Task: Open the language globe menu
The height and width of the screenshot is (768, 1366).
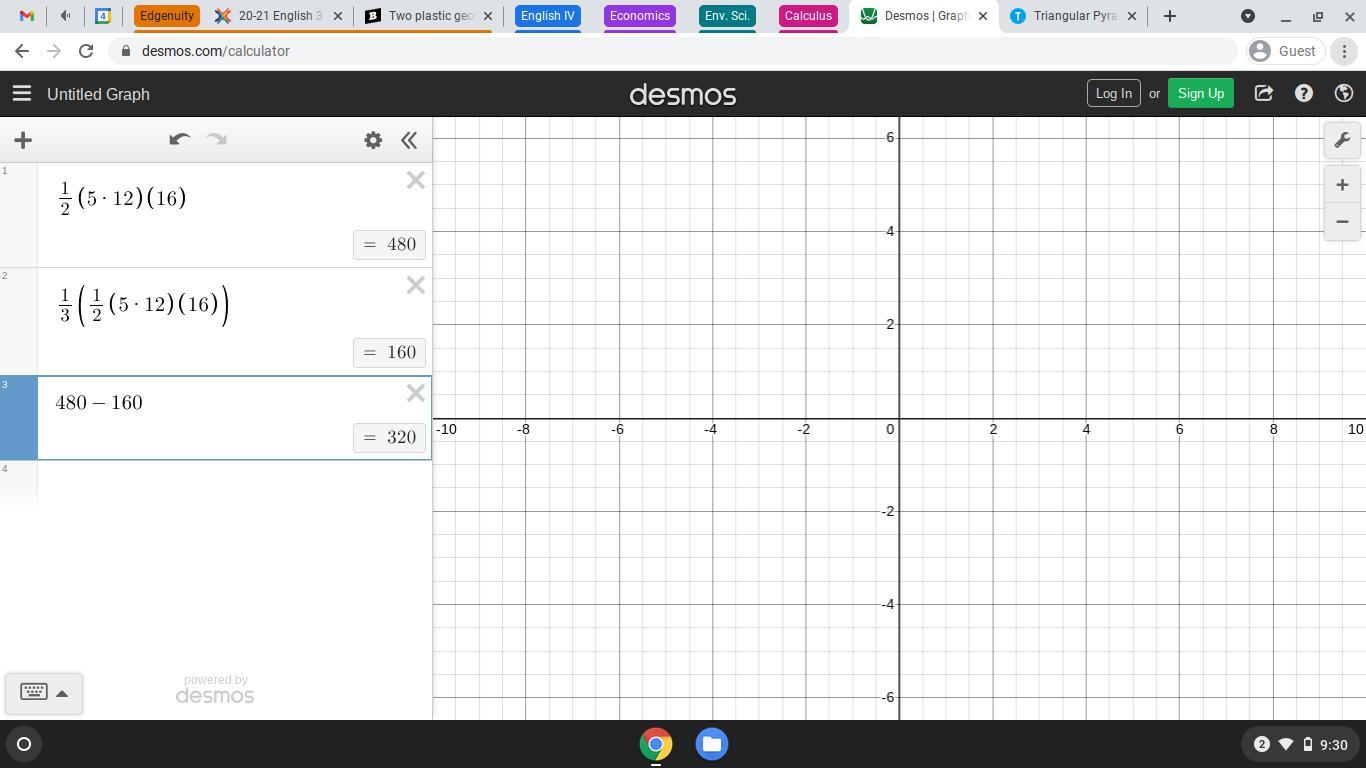Action: tap(1344, 93)
